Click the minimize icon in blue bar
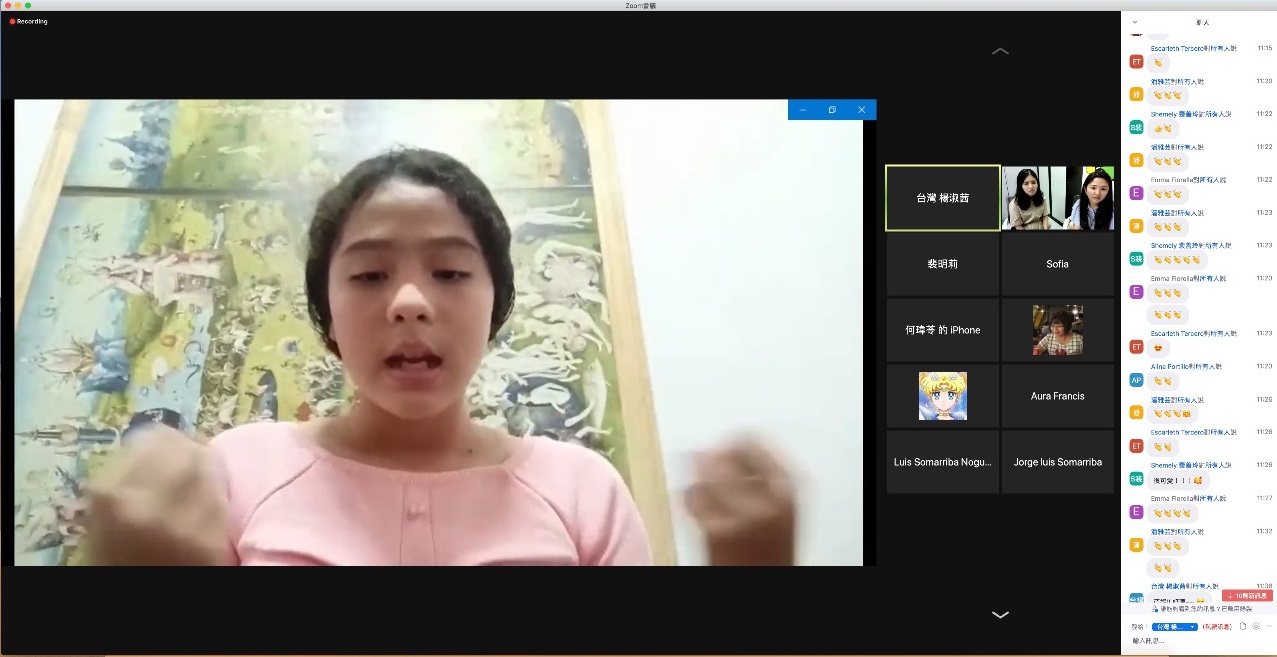The image size is (1277, 657). (803, 110)
